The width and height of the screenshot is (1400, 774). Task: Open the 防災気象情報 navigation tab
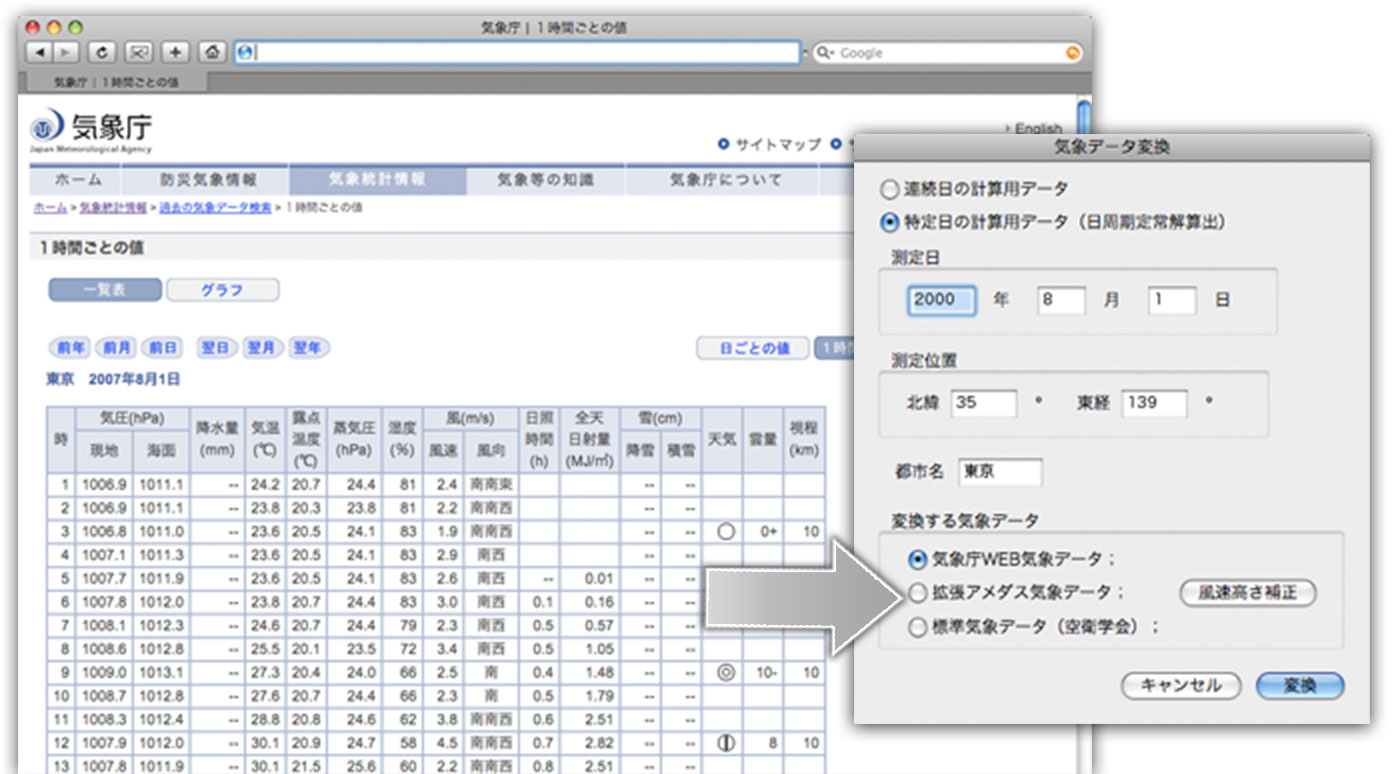(208, 180)
